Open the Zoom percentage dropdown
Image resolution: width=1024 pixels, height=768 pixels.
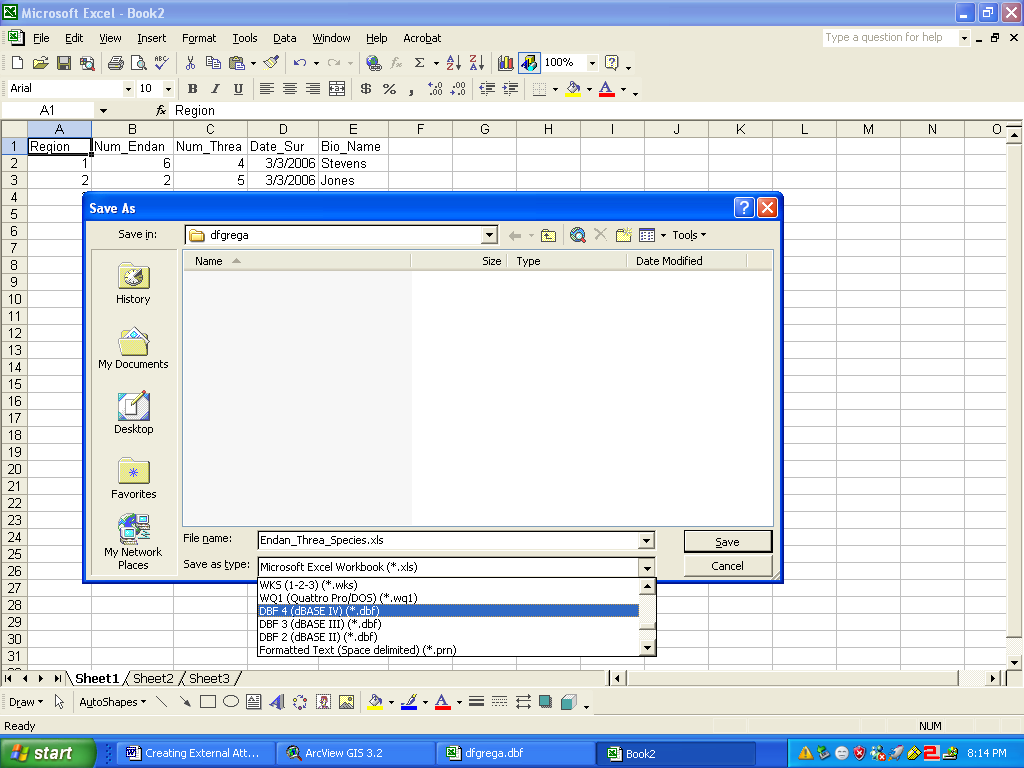click(592, 63)
